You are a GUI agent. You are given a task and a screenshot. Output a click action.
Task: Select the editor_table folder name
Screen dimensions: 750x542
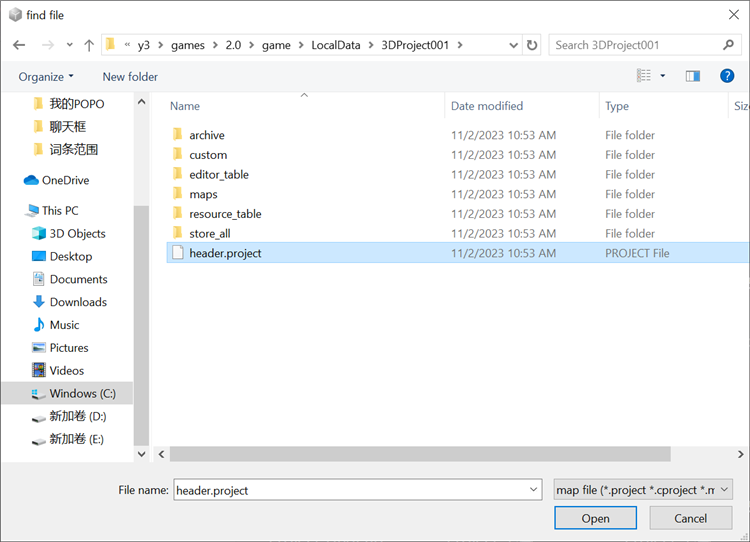(x=219, y=175)
